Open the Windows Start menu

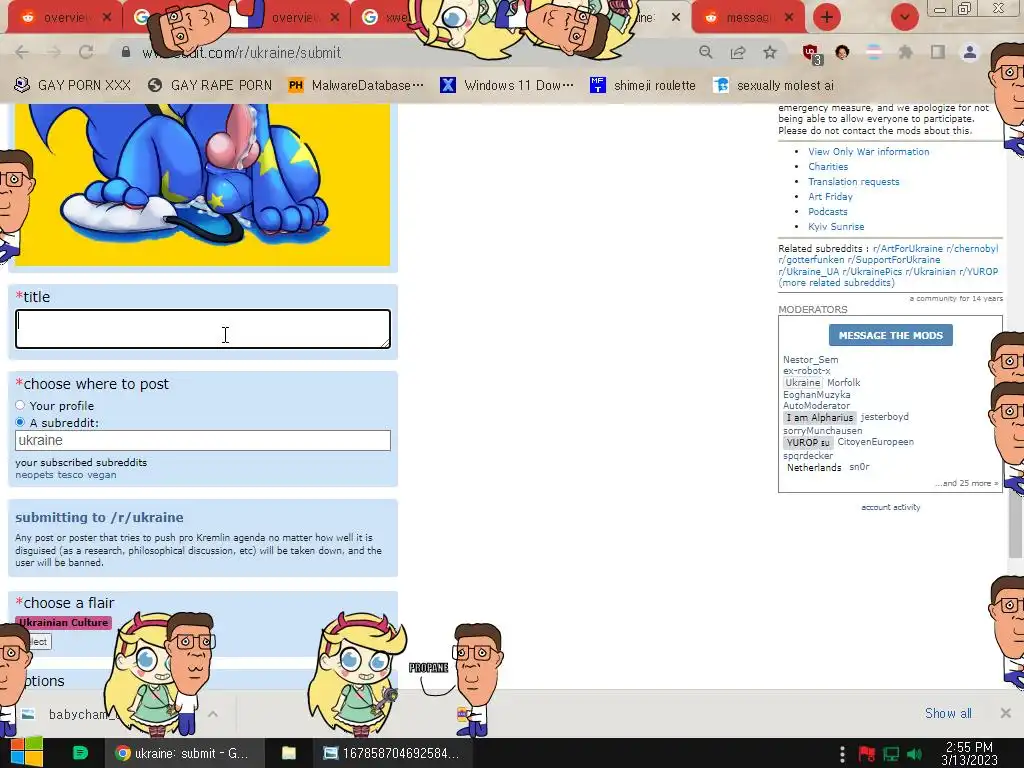pos(26,753)
